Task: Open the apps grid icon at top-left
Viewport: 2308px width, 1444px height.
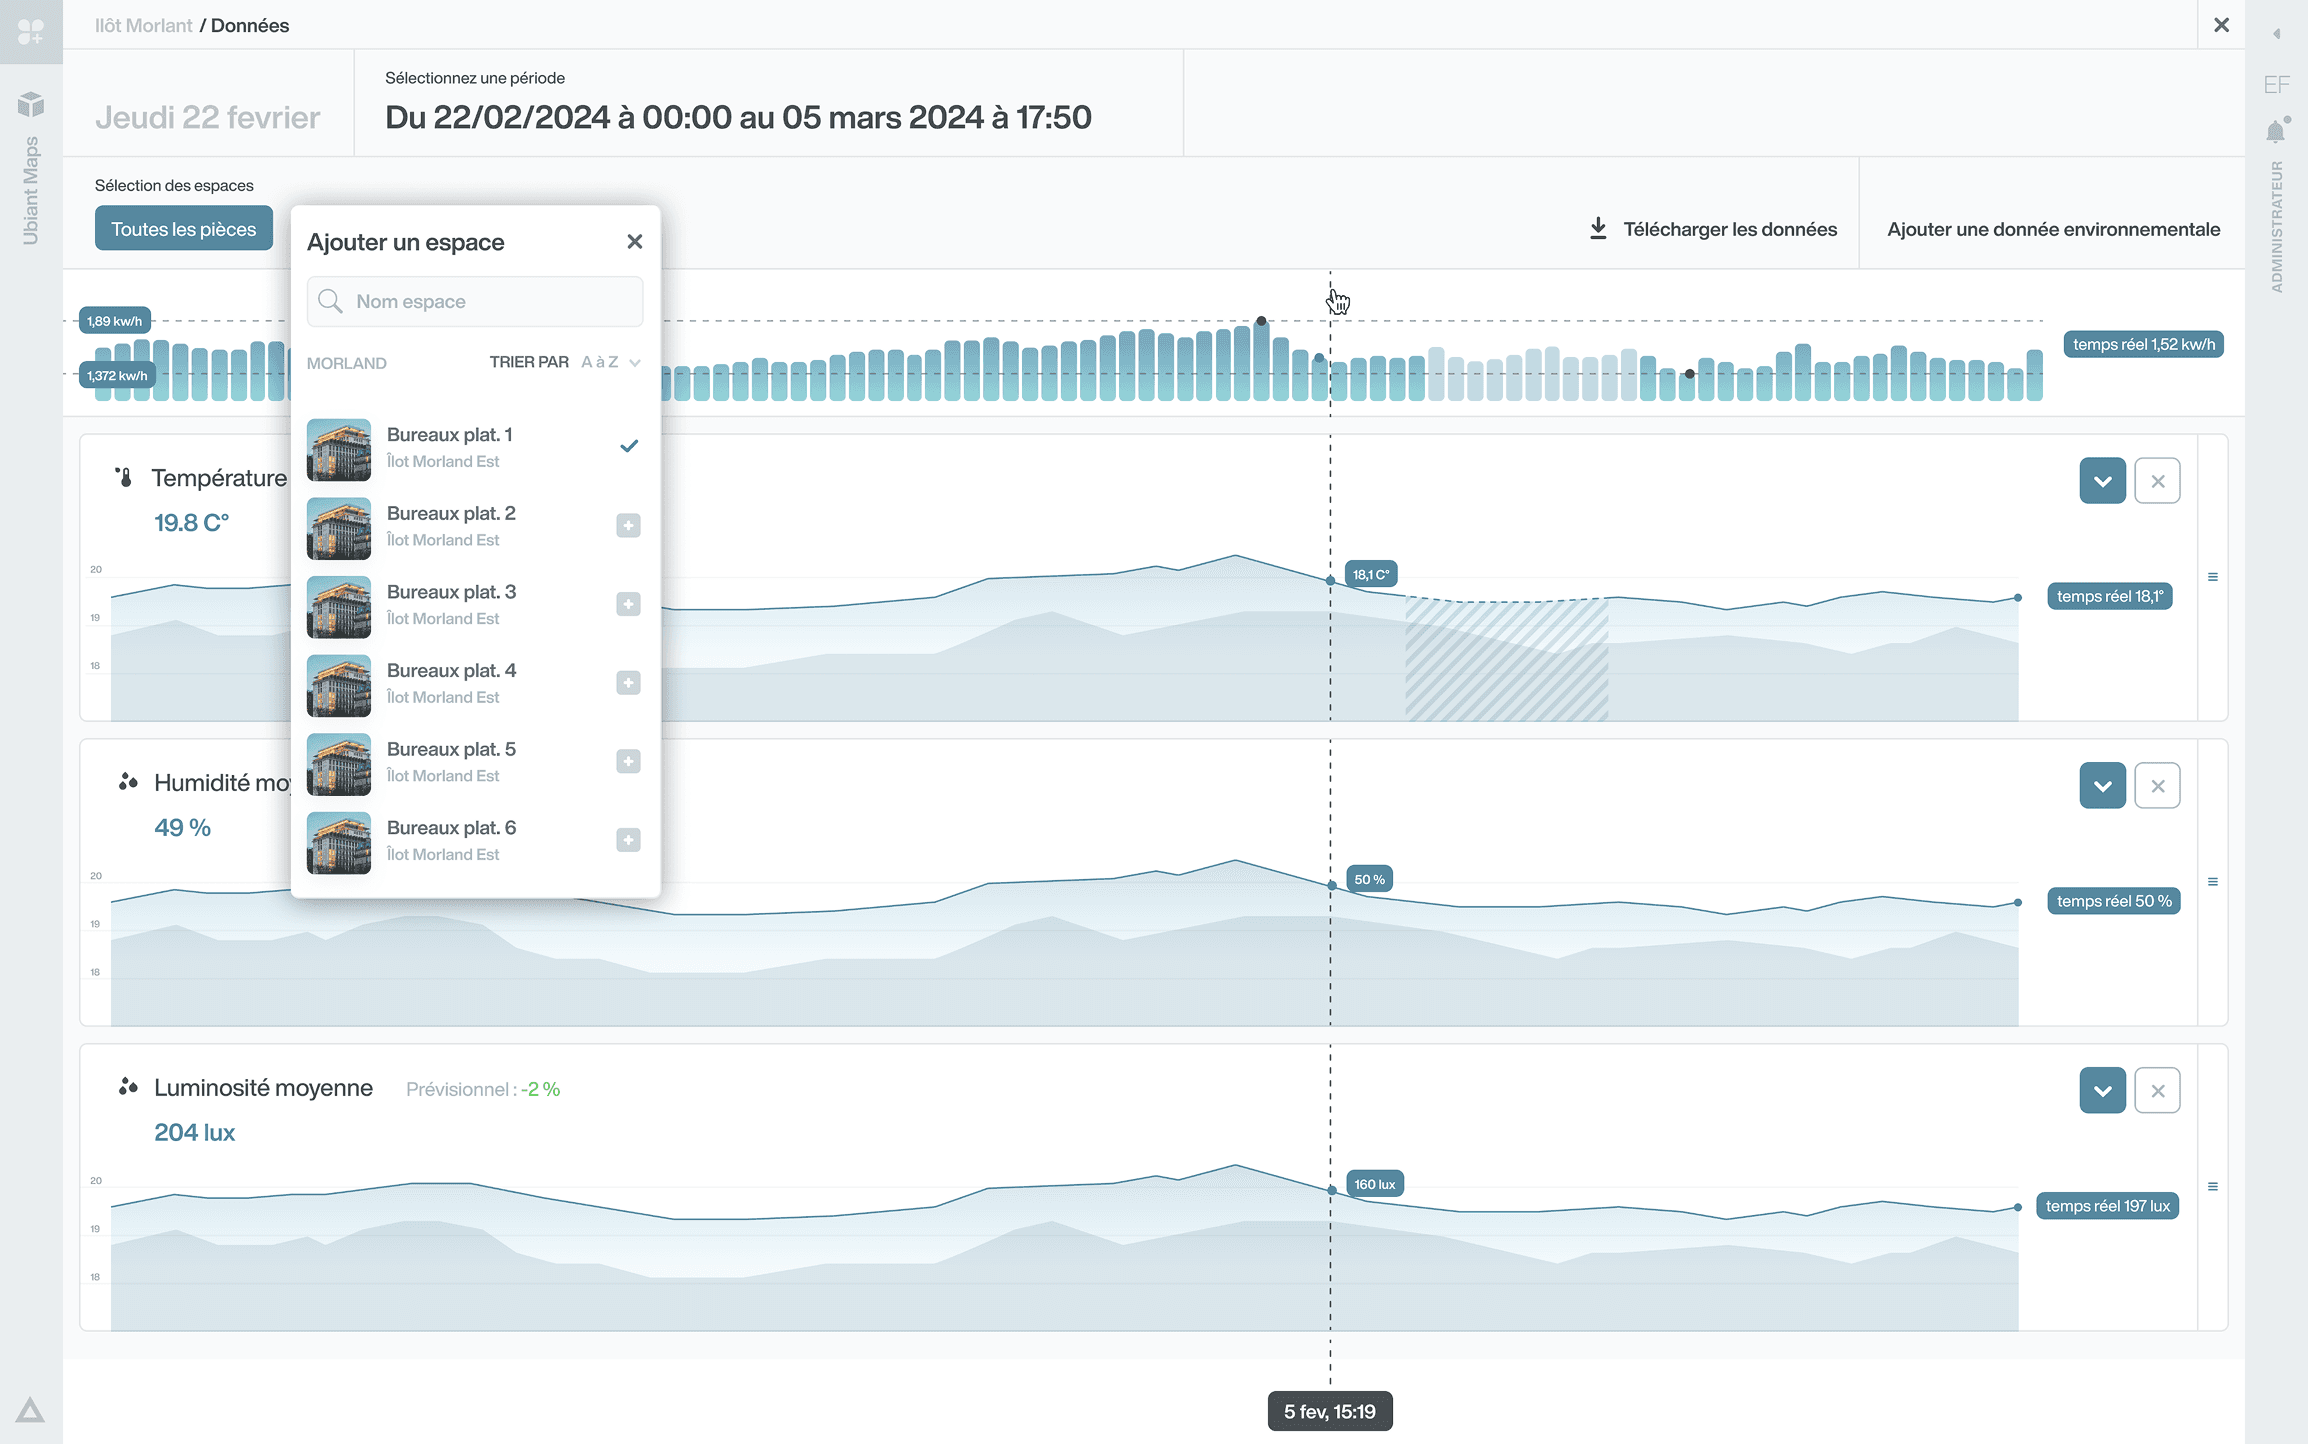Action: click(31, 32)
